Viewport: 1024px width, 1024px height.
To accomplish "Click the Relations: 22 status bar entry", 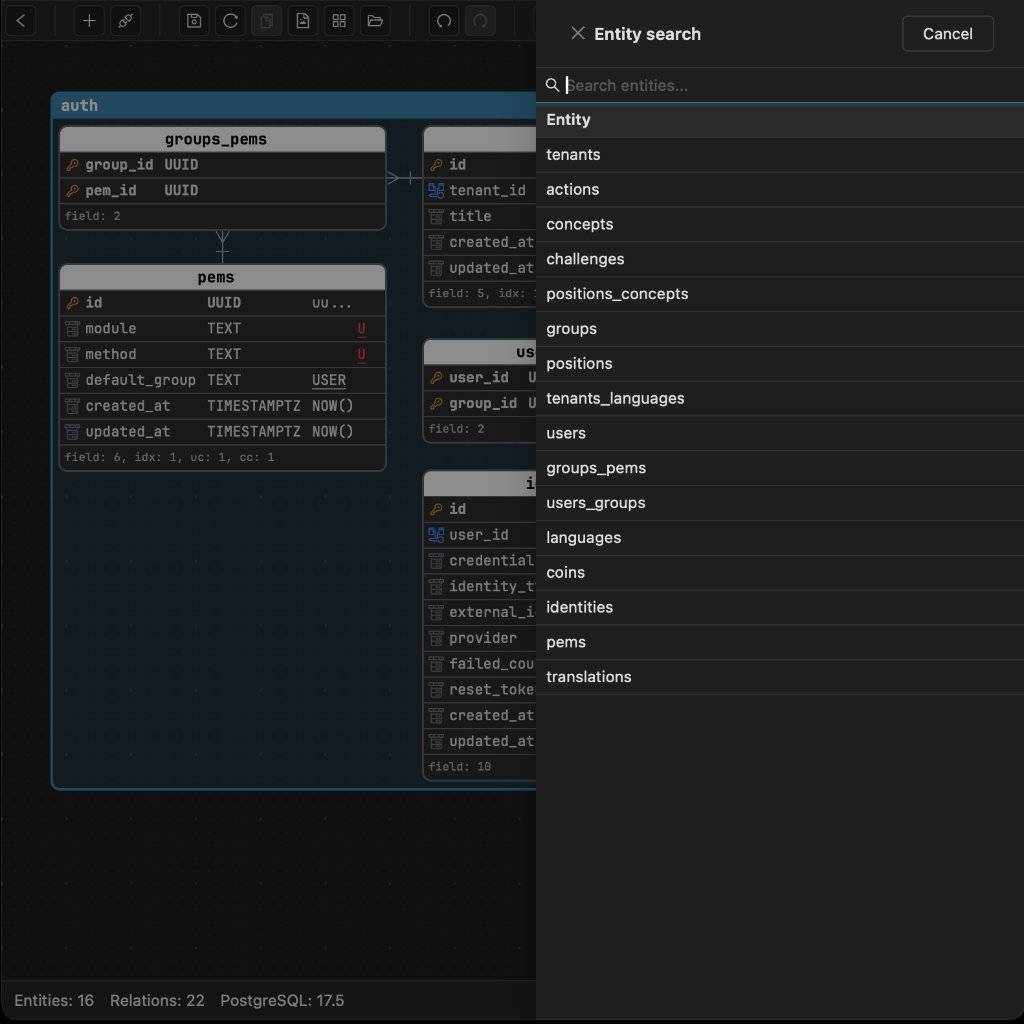I will tap(157, 1000).
